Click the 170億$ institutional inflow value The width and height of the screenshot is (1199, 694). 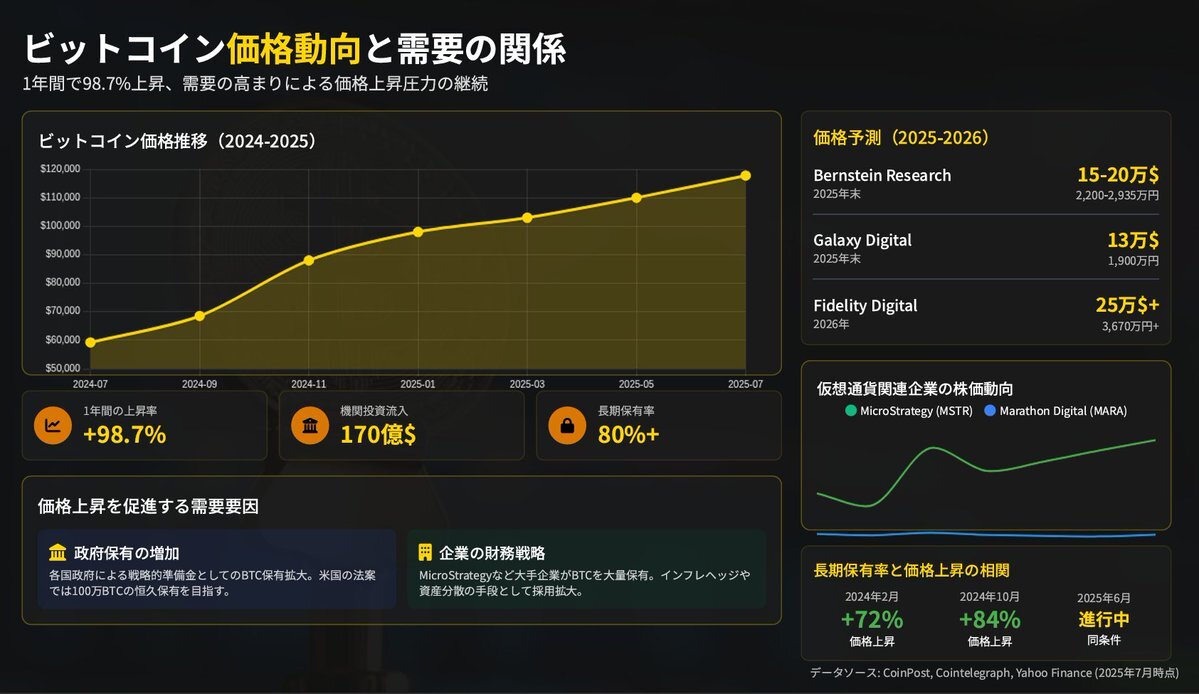pyautogui.click(x=378, y=434)
